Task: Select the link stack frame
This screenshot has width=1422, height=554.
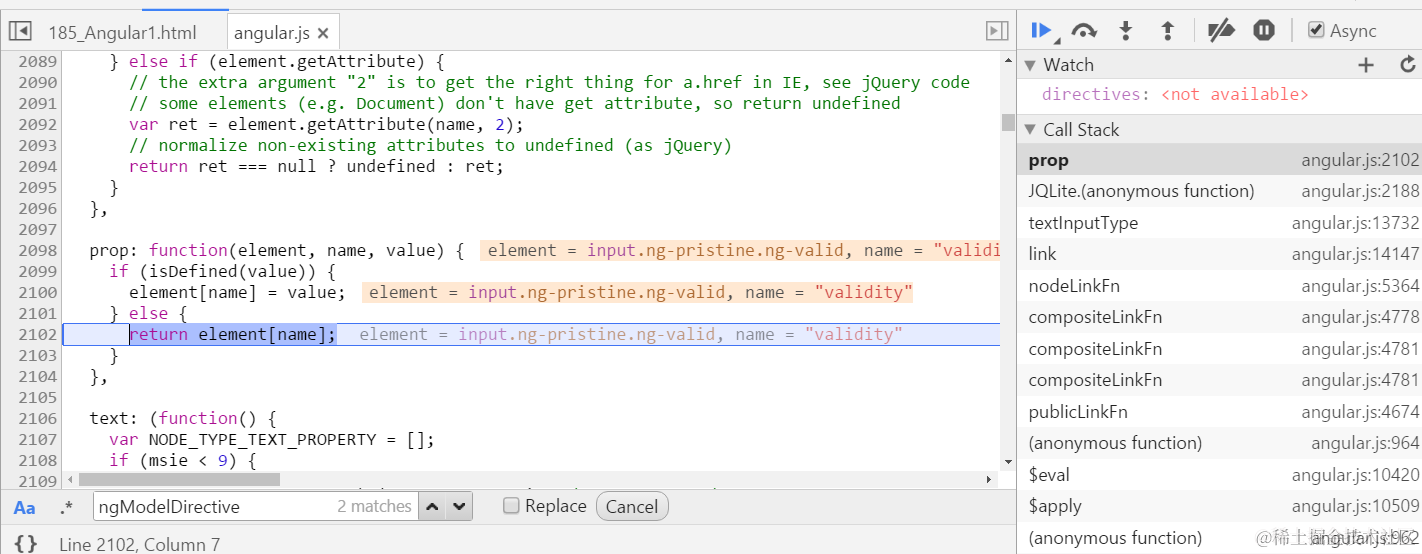Action: (1219, 254)
